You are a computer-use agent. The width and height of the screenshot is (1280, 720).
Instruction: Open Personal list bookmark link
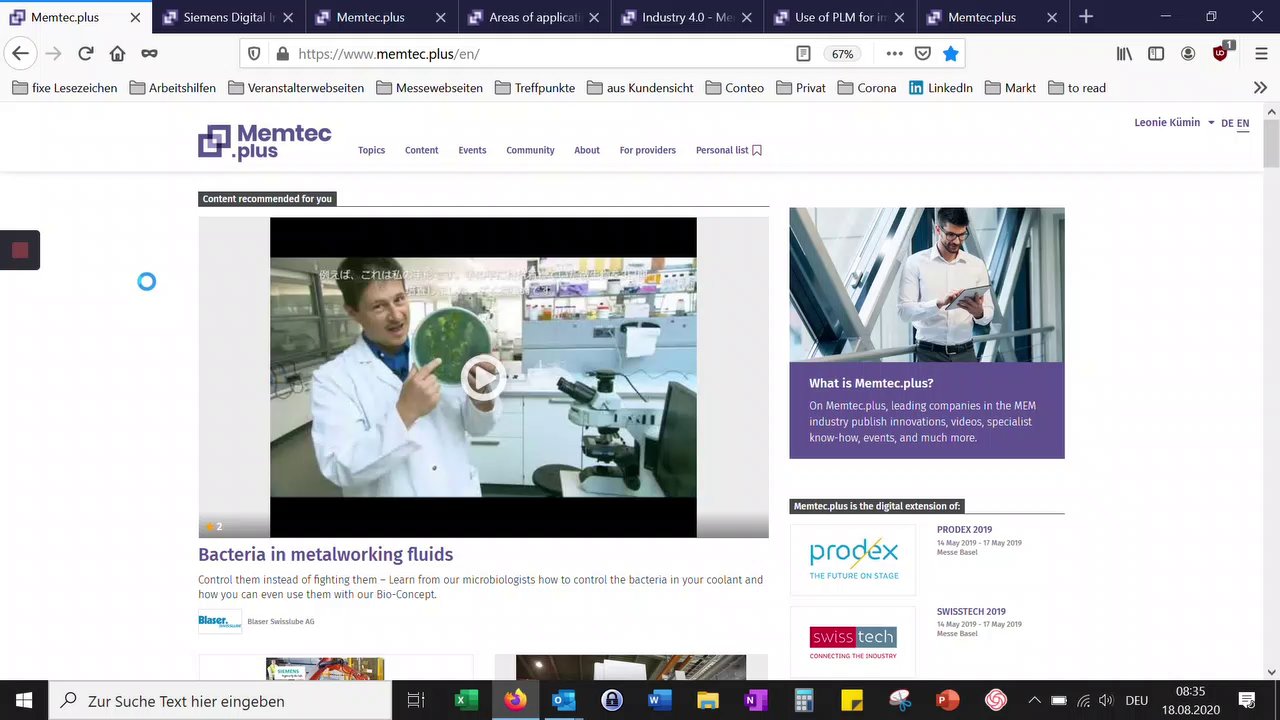729,150
